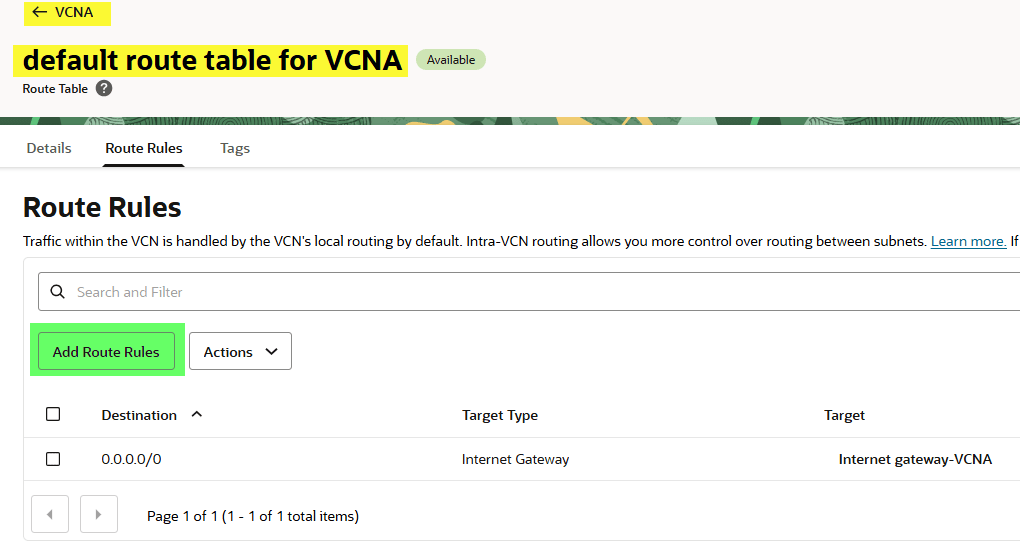The width and height of the screenshot is (1020, 543).
Task: Open the Tags tab
Action: pyautogui.click(x=235, y=148)
